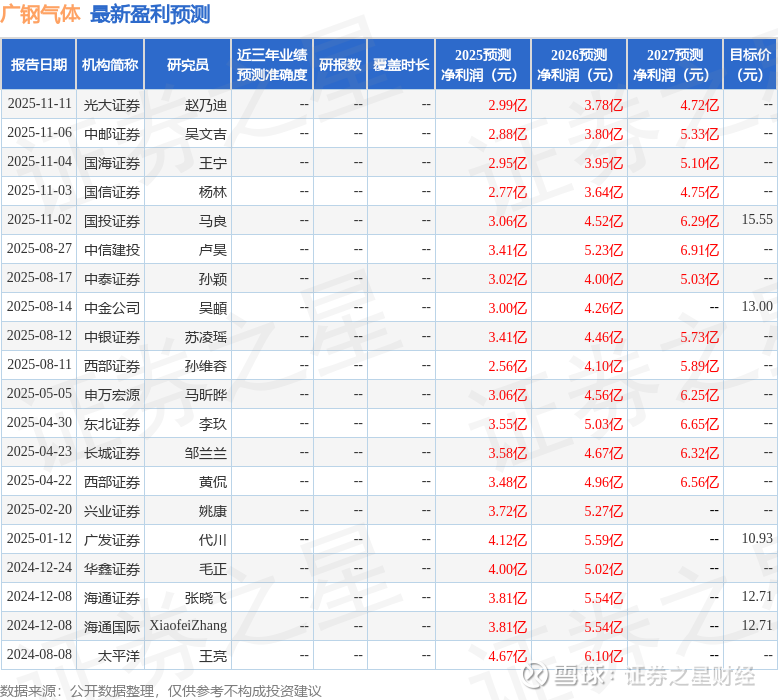Image resolution: width=778 pixels, height=700 pixels.
Task: Select the 机构简称 column header
Action: (x=110, y=64)
